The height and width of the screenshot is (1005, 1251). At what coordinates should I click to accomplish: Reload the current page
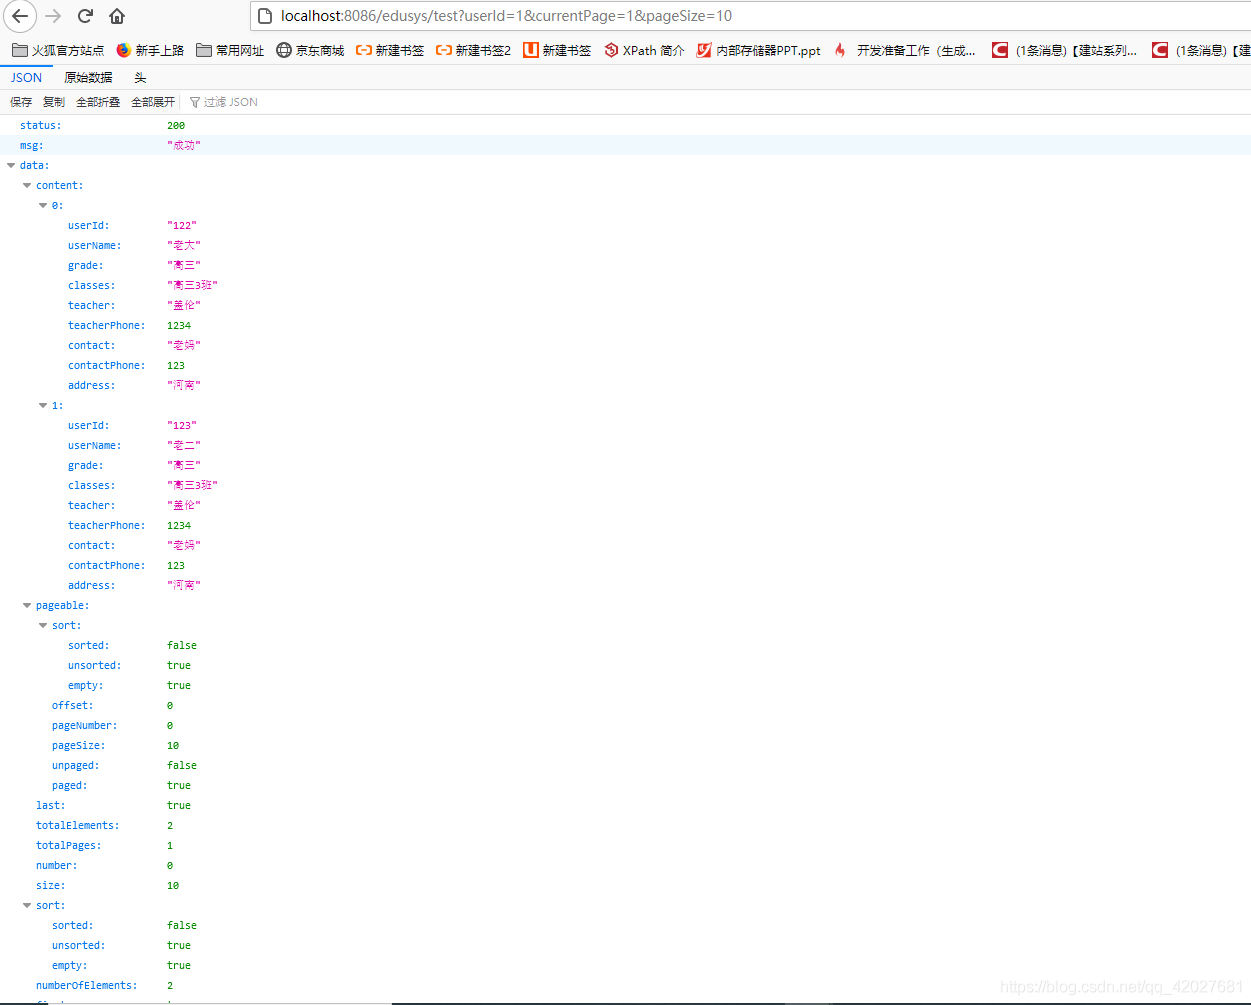[85, 16]
